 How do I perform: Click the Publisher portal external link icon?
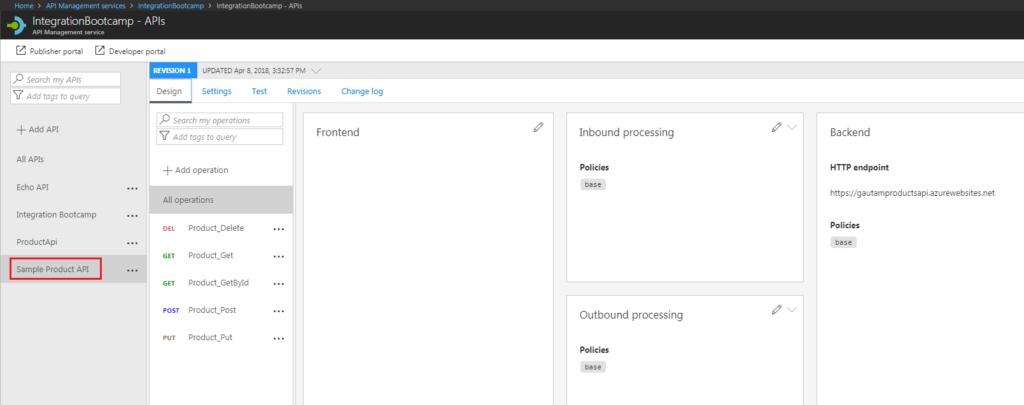coord(21,50)
